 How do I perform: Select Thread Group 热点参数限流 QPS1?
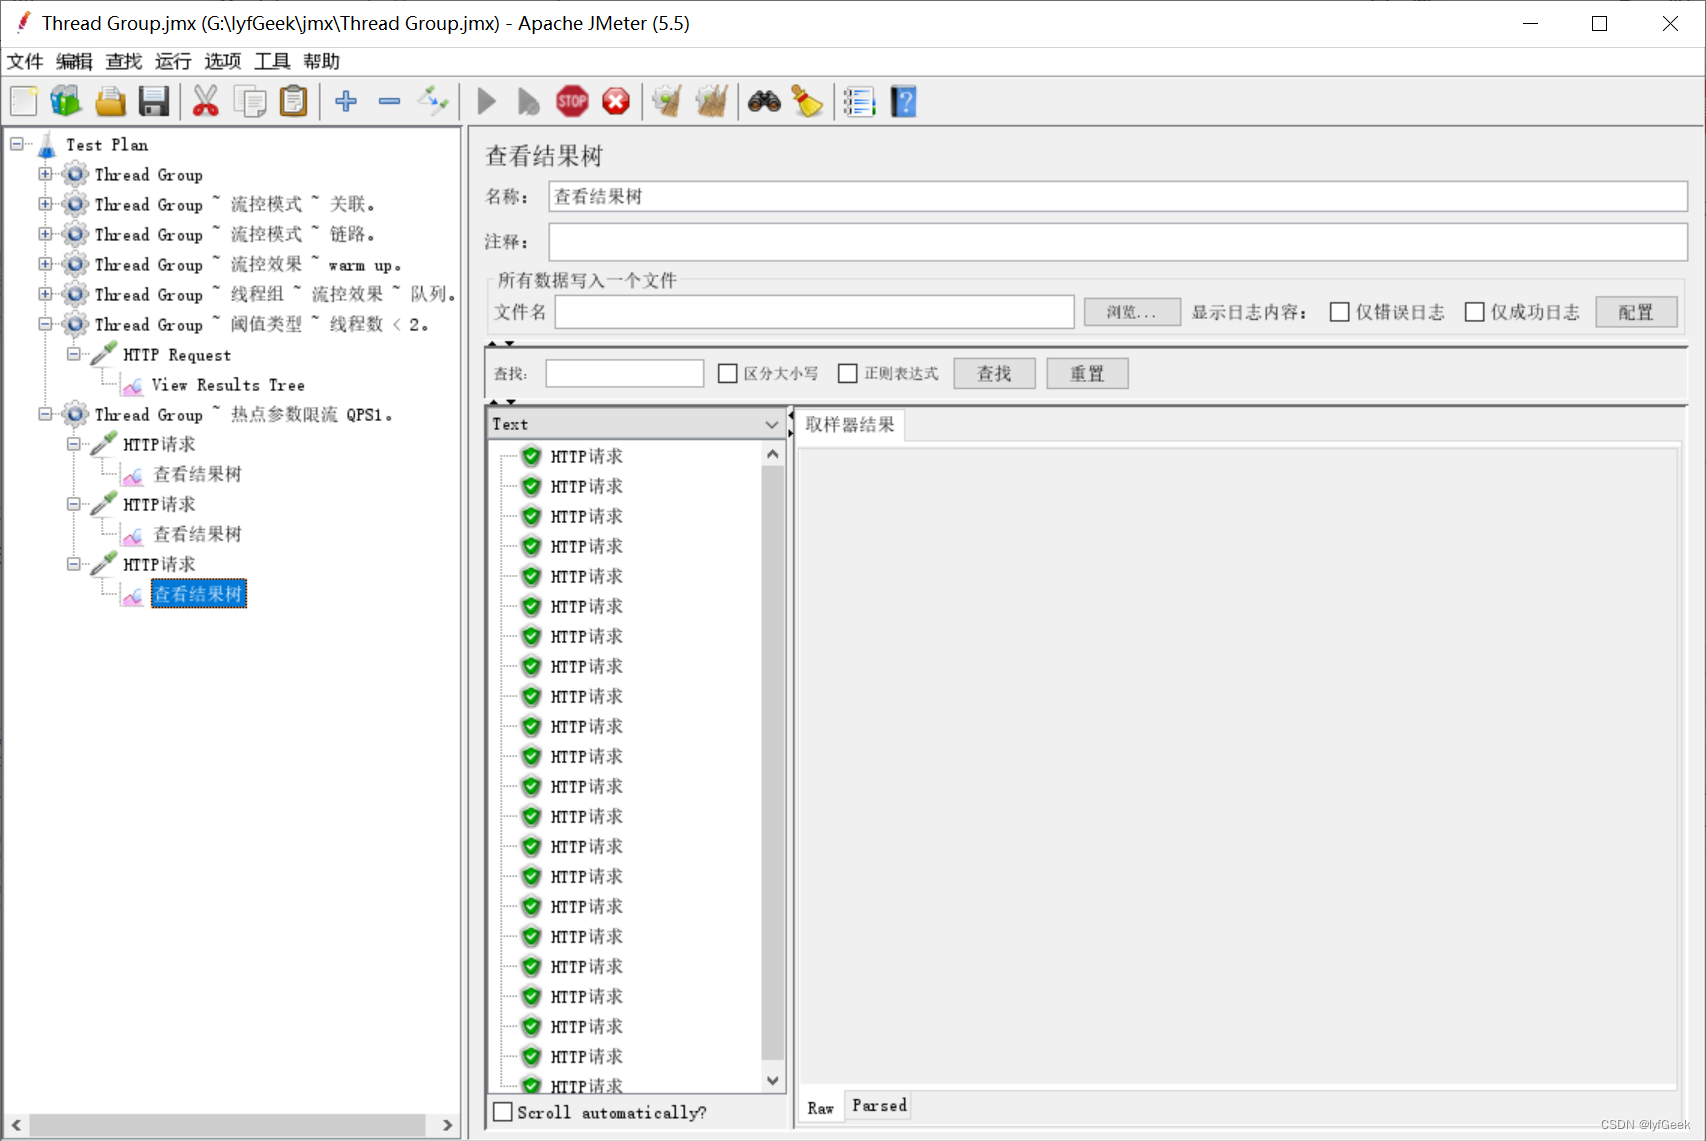pyautogui.click(x=243, y=415)
